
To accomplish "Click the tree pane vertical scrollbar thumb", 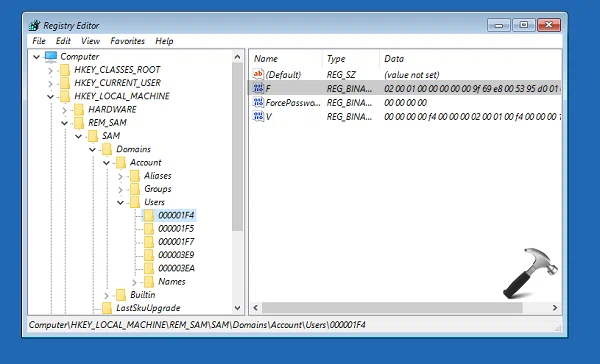I will point(237,147).
